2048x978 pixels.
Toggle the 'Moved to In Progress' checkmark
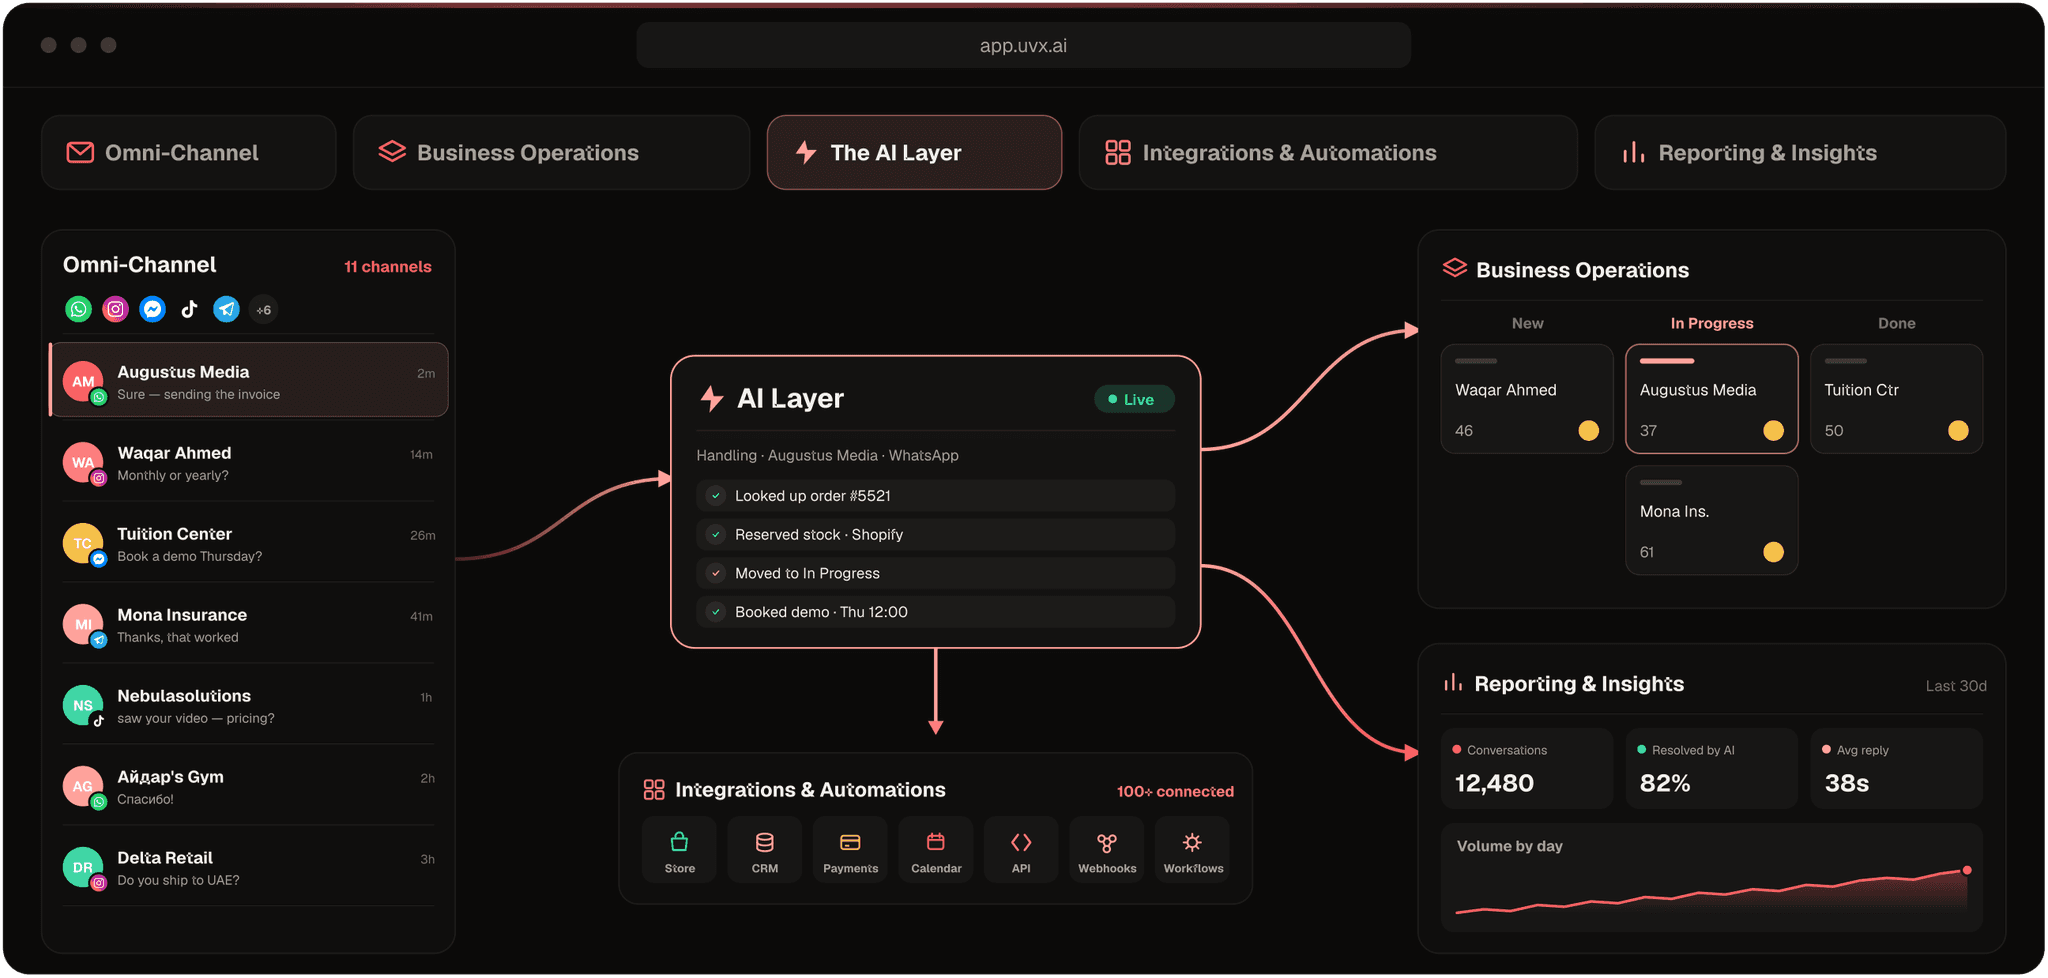point(716,573)
